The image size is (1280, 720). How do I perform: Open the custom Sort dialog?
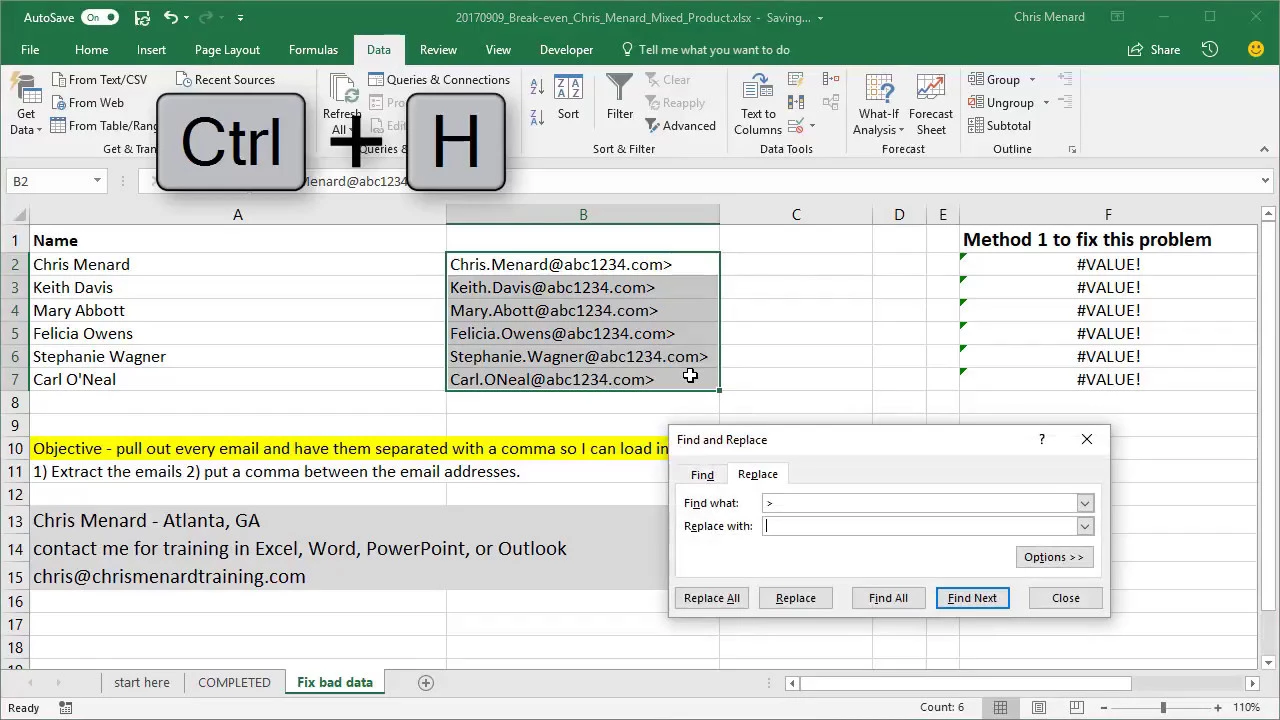tap(568, 100)
